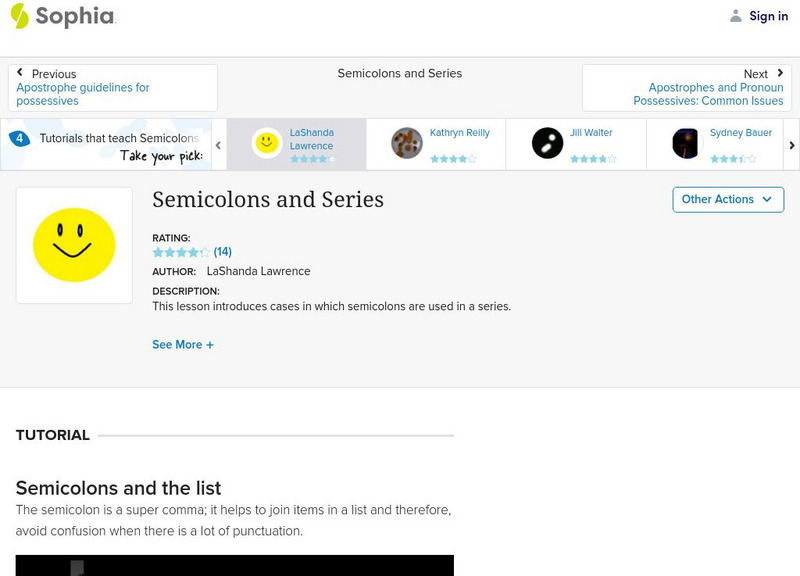This screenshot has height=576, width=800.
Task: Select LaShanda Lawrence's smiley avatar
Action: pyautogui.click(x=266, y=141)
